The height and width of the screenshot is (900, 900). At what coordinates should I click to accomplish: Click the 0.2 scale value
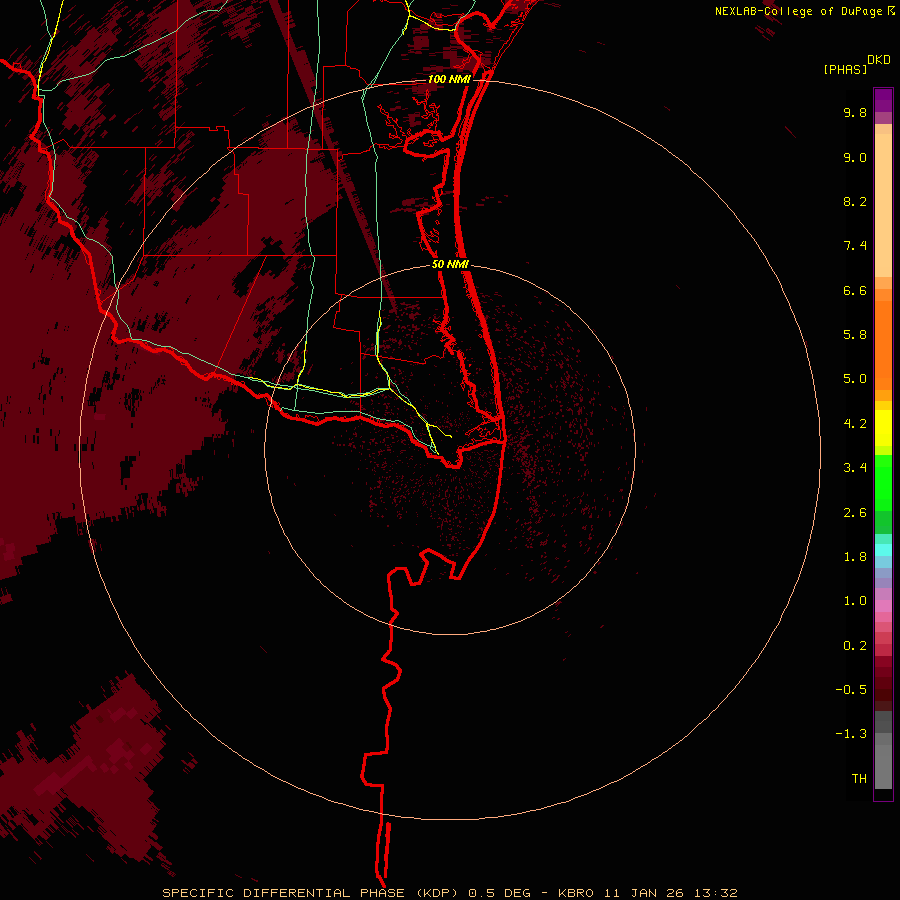pyautogui.click(x=855, y=646)
